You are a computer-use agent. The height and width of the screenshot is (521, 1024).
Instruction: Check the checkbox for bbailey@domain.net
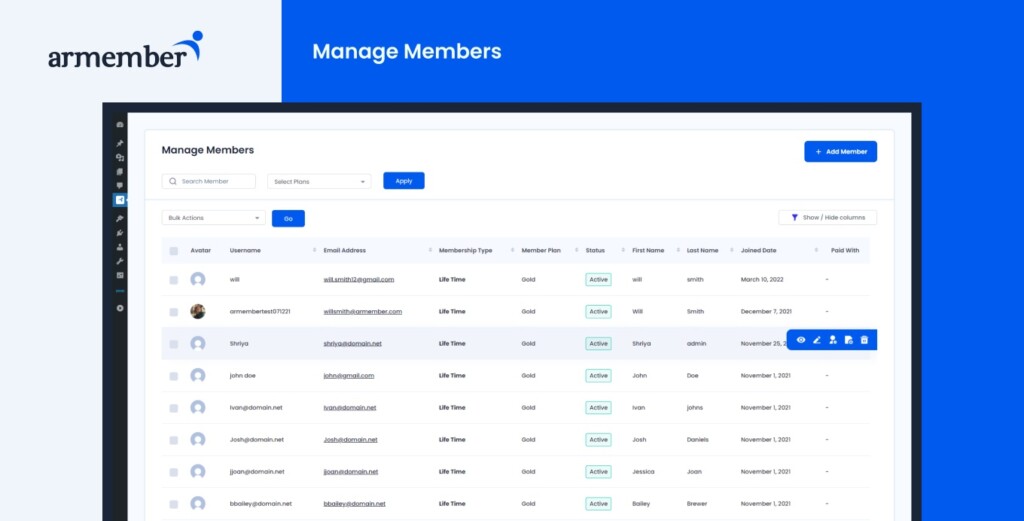pos(174,504)
